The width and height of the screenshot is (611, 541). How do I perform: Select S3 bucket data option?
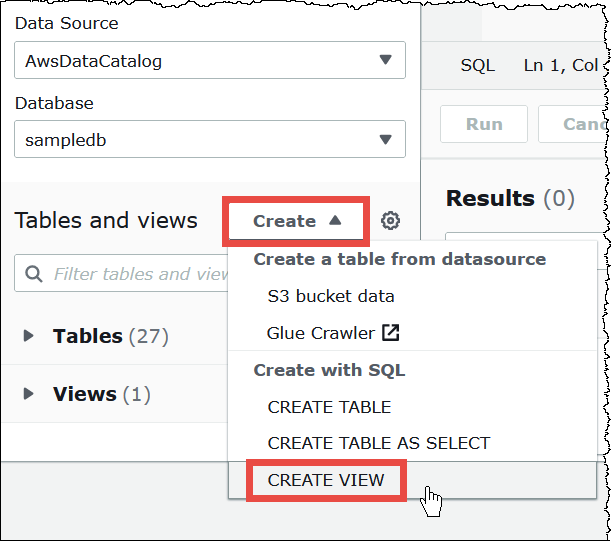pyautogui.click(x=331, y=296)
